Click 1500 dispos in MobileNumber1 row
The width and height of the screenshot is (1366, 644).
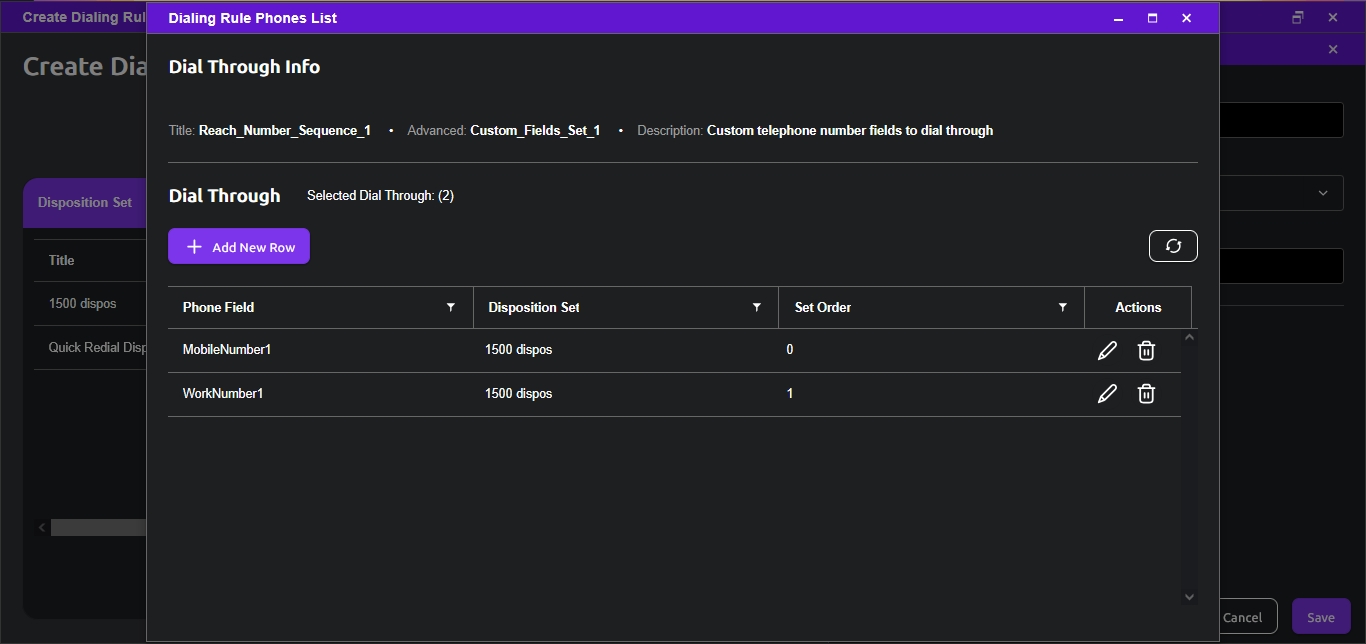pyautogui.click(x=518, y=350)
